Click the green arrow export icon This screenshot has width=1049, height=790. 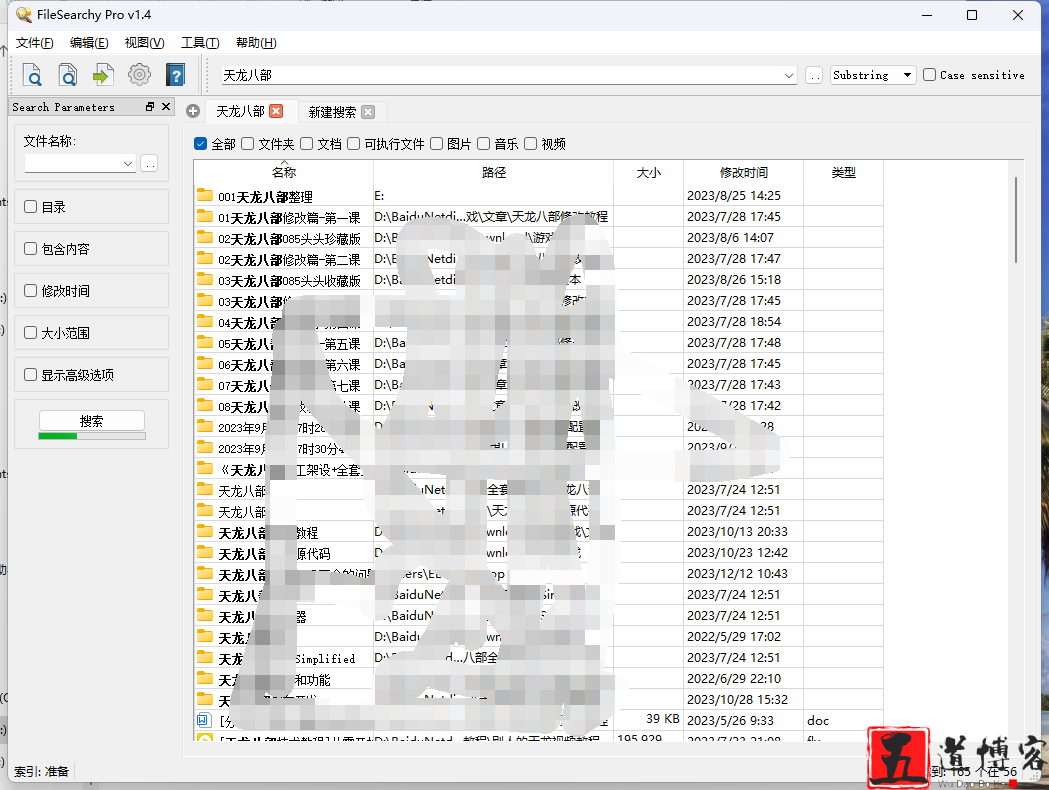[x=103, y=75]
